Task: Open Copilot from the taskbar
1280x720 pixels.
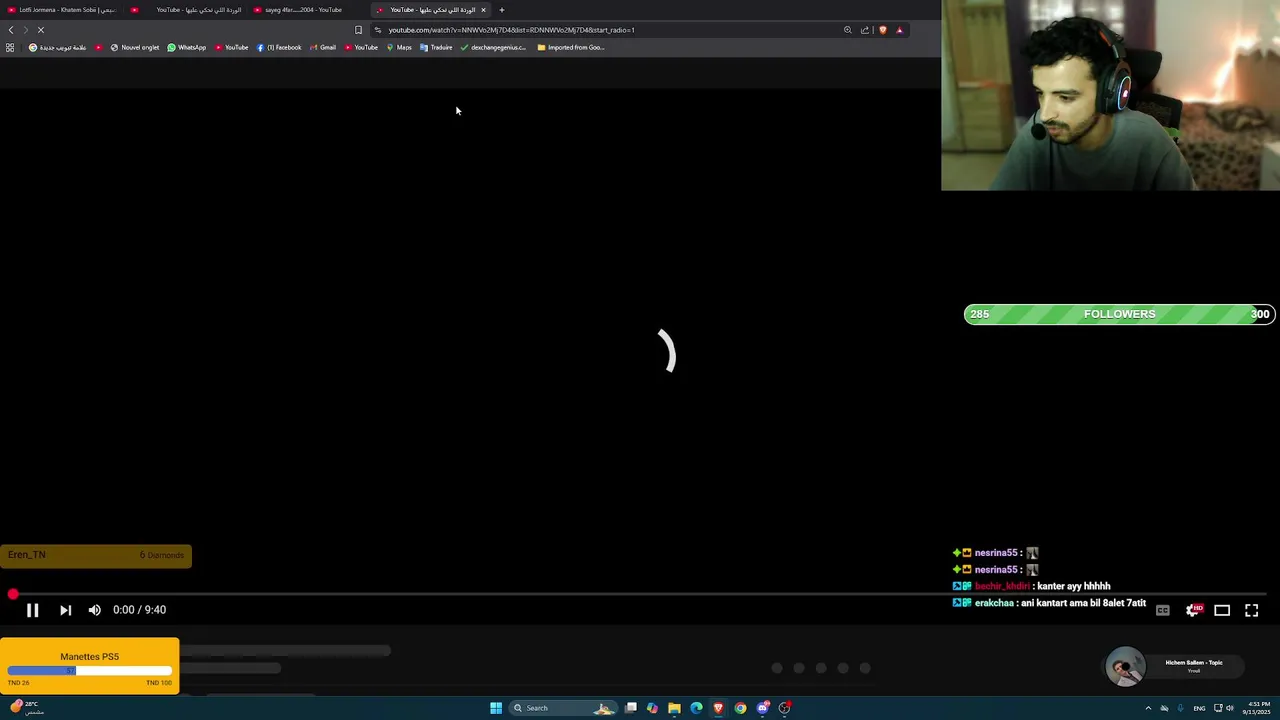Action: click(652, 708)
